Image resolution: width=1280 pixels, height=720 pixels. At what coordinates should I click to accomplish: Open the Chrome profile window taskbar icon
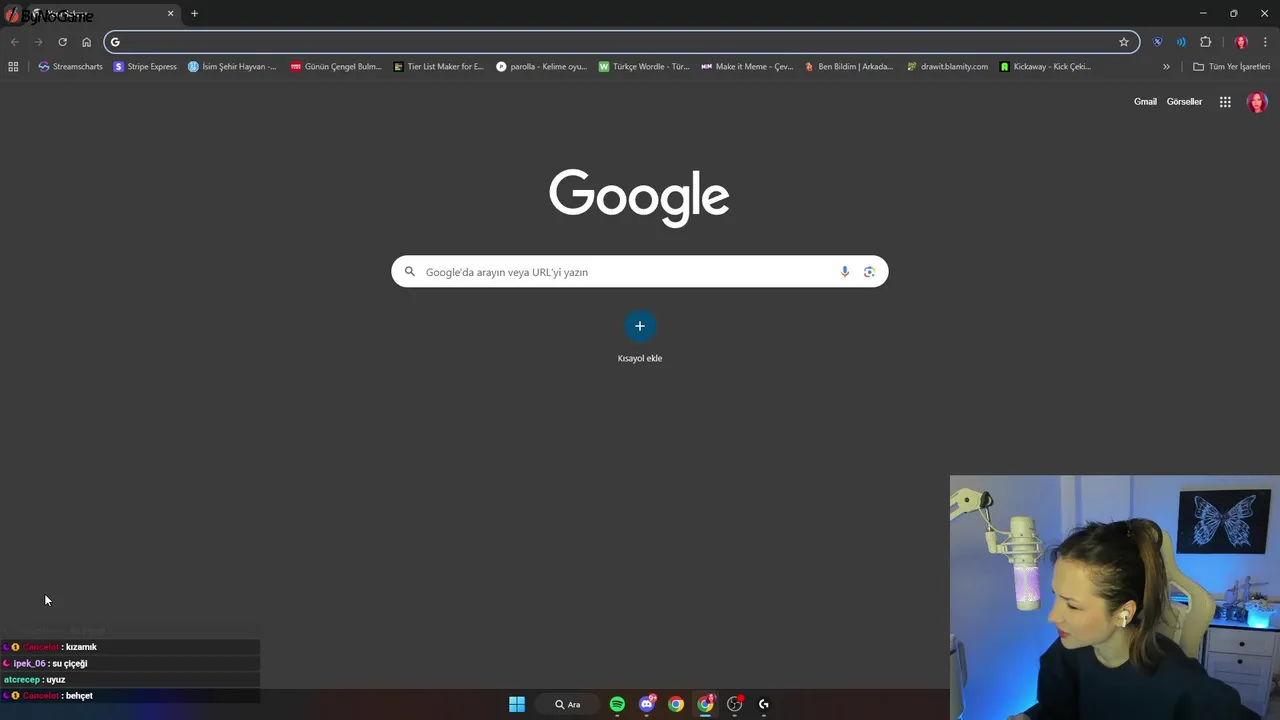706,704
